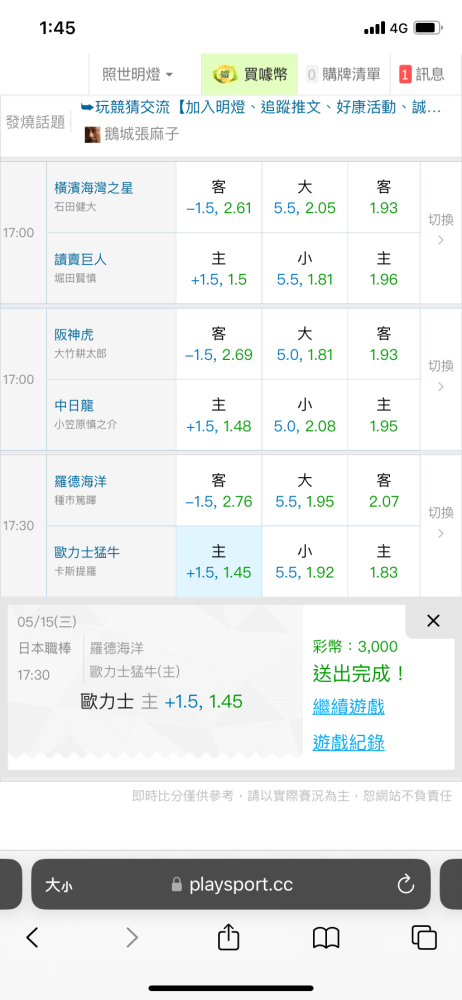Open 購牌清單 purchase list tab
The height and width of the screenshot is (1000, 462).
(x=343, y=74)
